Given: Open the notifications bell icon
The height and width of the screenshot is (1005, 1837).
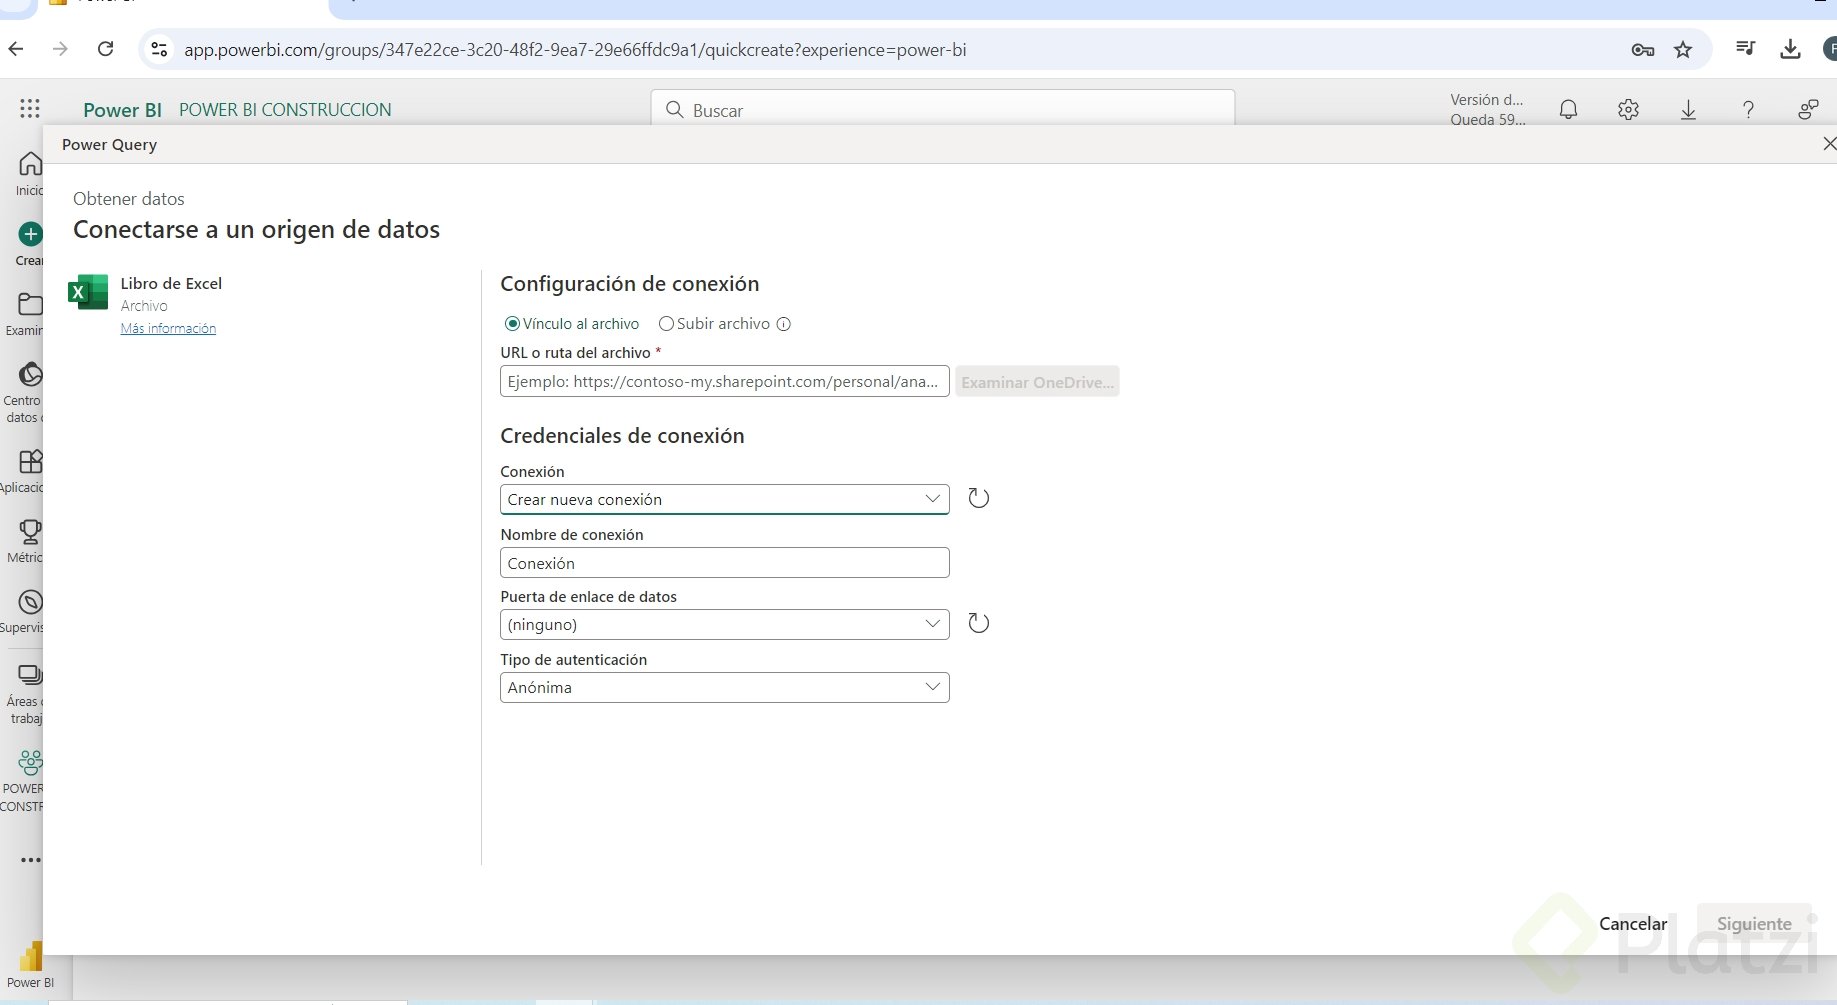Looking at the screenshot, I should point(1568,109).
